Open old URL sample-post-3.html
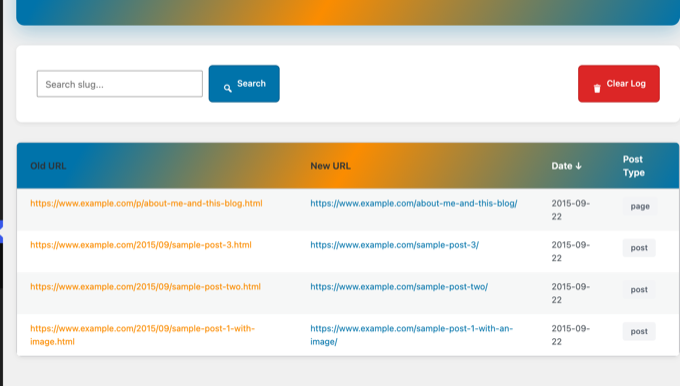The image size is (680, 386). tap(141, 245)
